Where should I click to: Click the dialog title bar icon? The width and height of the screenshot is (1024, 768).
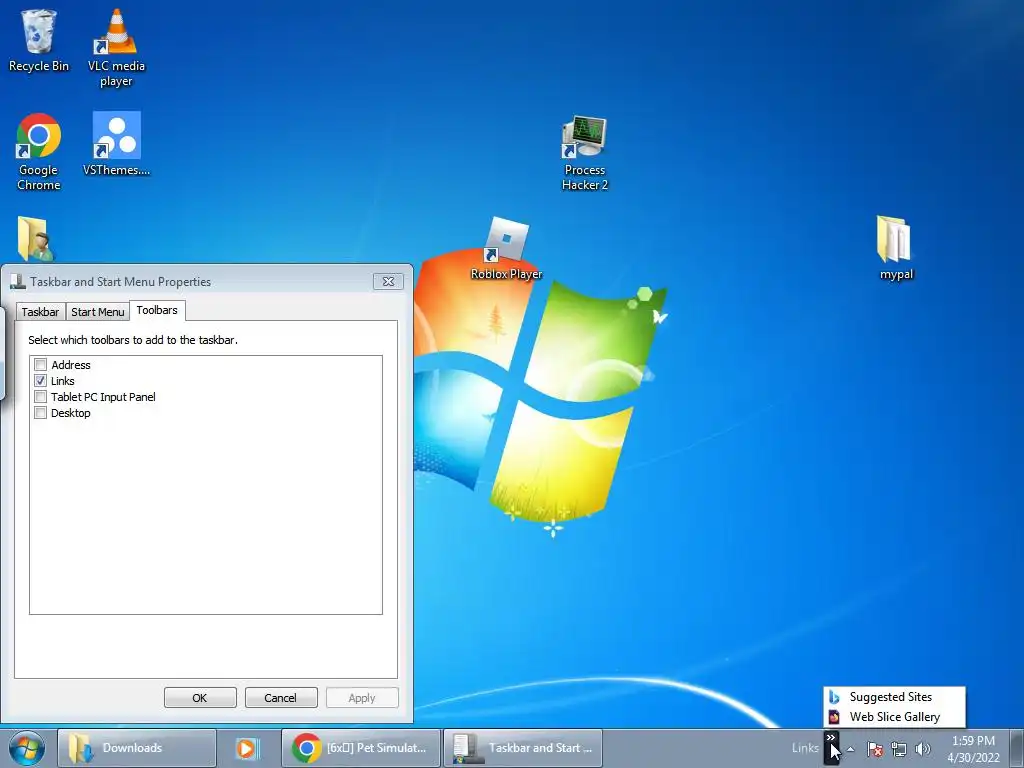[x=18, y=281]
